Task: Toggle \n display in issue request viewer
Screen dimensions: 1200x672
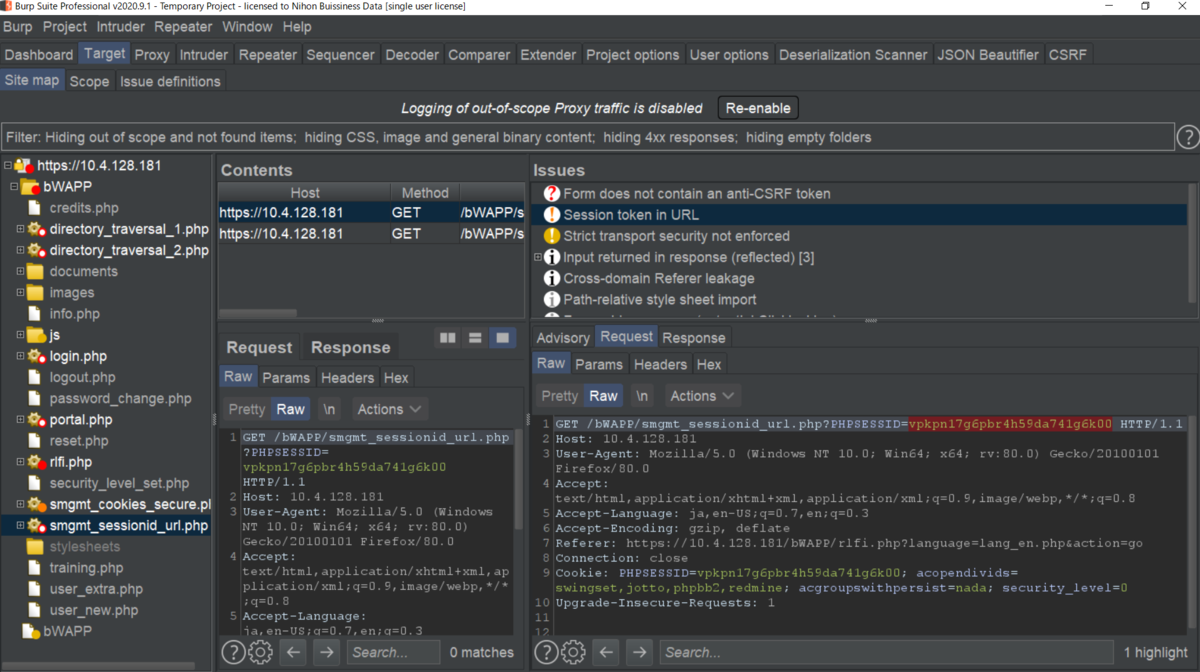Action: [x=642, y=396]
